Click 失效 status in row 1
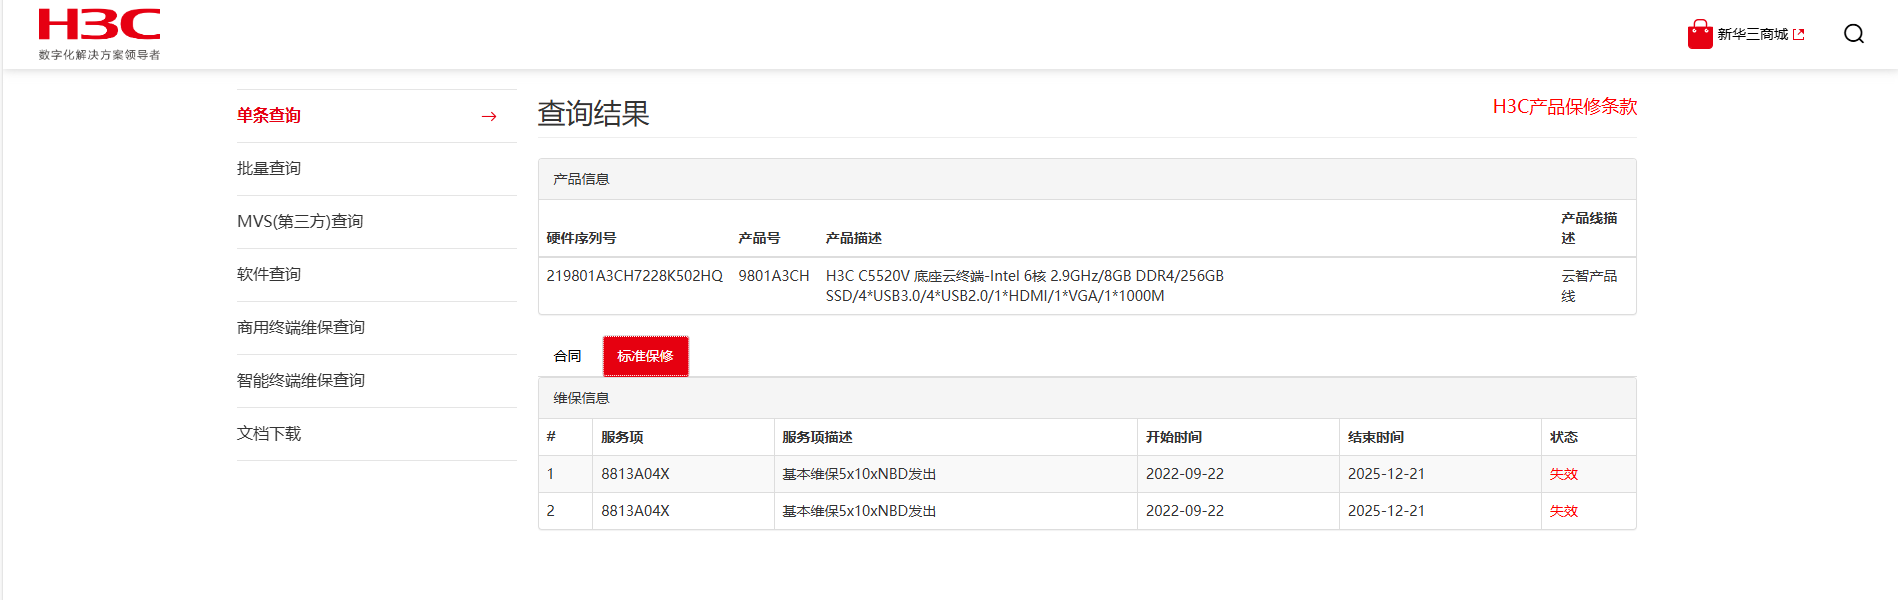The height and width of the screenshot is (600, 1898). pyautogui.click(x=1564, y=474)
